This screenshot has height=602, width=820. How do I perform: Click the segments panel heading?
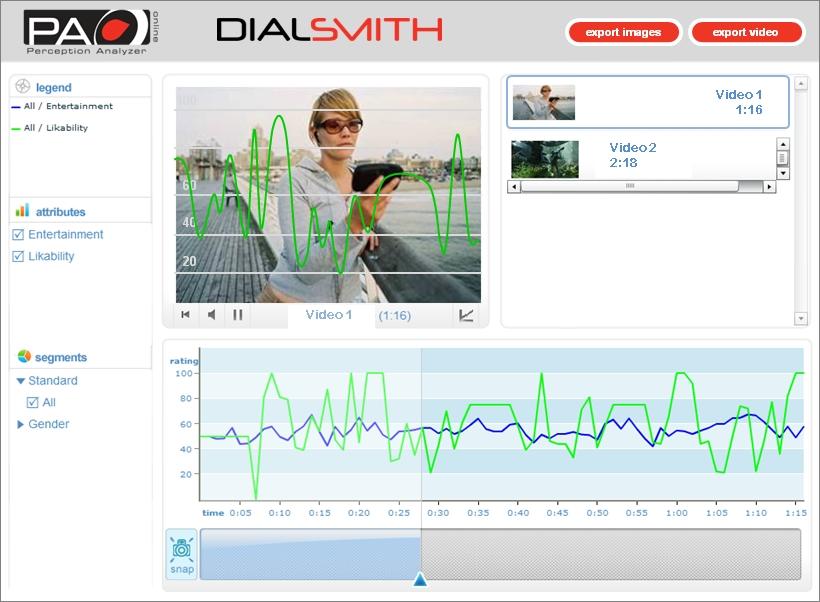pos(61,357)
